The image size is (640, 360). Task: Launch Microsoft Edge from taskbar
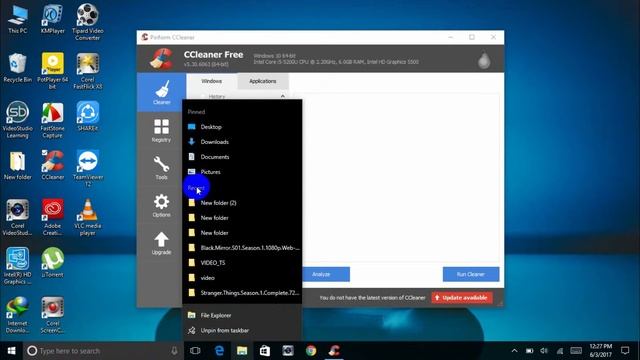pos(219,351)
